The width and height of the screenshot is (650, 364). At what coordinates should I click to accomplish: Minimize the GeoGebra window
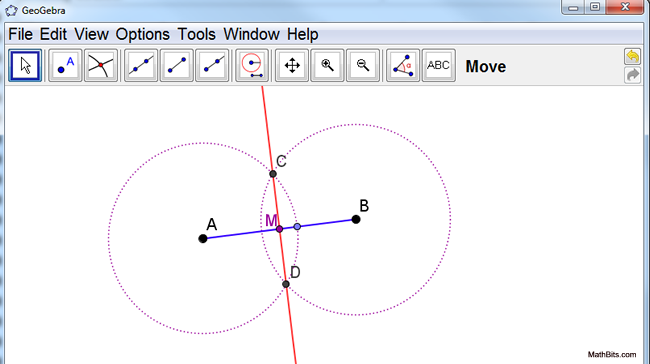[x=573, y=7]
